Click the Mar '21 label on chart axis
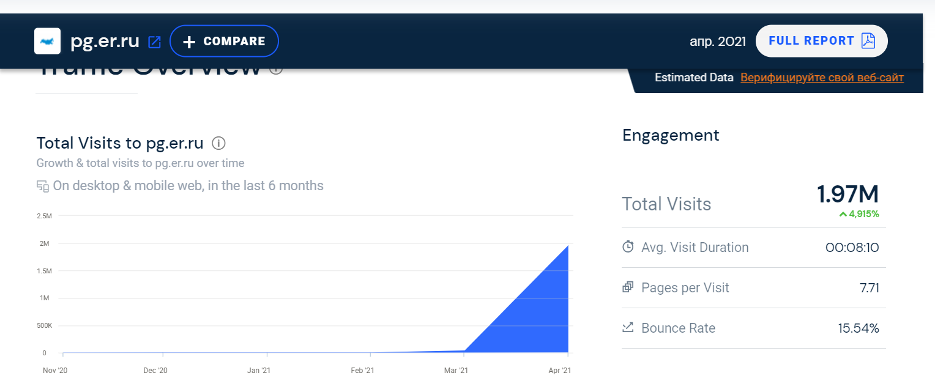The height and width of the screenshot is (392, 936). pyautogui.click(x=456, y=371)
